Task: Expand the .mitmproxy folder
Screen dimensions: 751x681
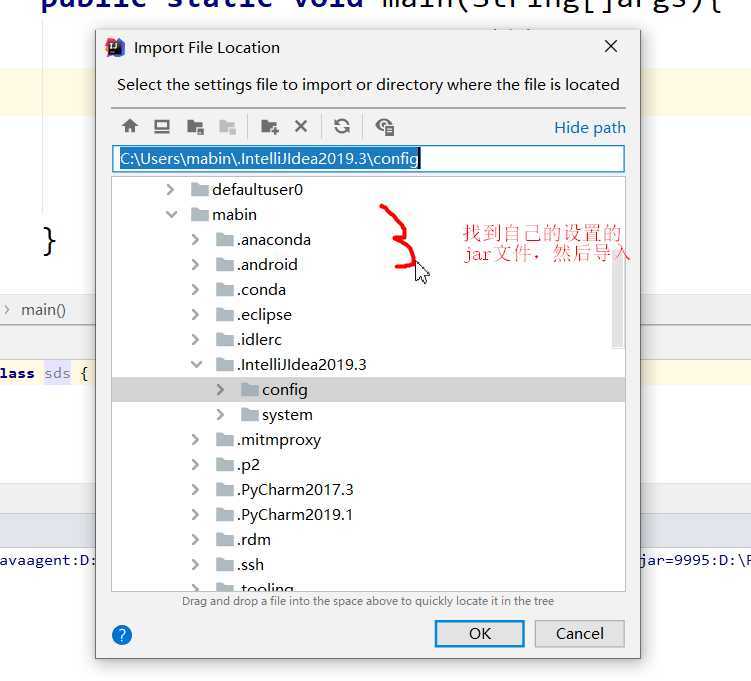Action: (x=195, y=440)
